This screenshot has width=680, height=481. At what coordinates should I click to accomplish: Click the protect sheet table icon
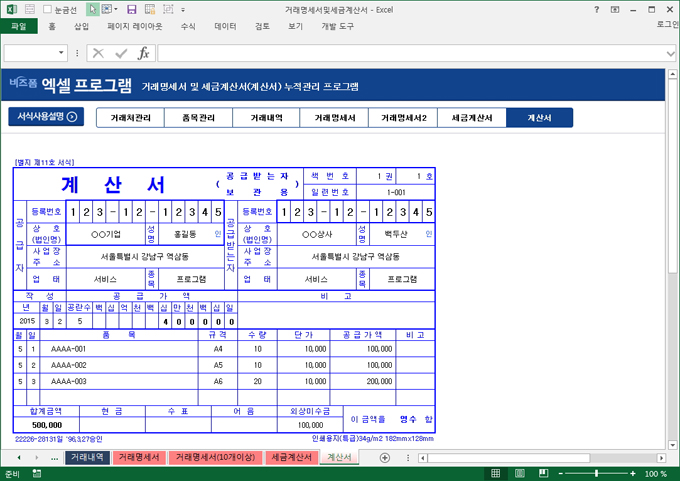150,9
